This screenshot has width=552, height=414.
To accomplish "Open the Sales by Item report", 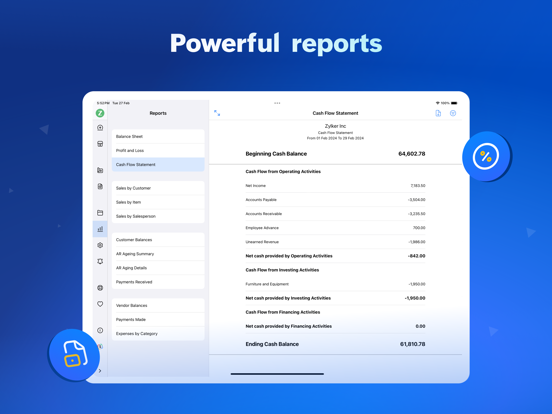I will tap(158, 202).
